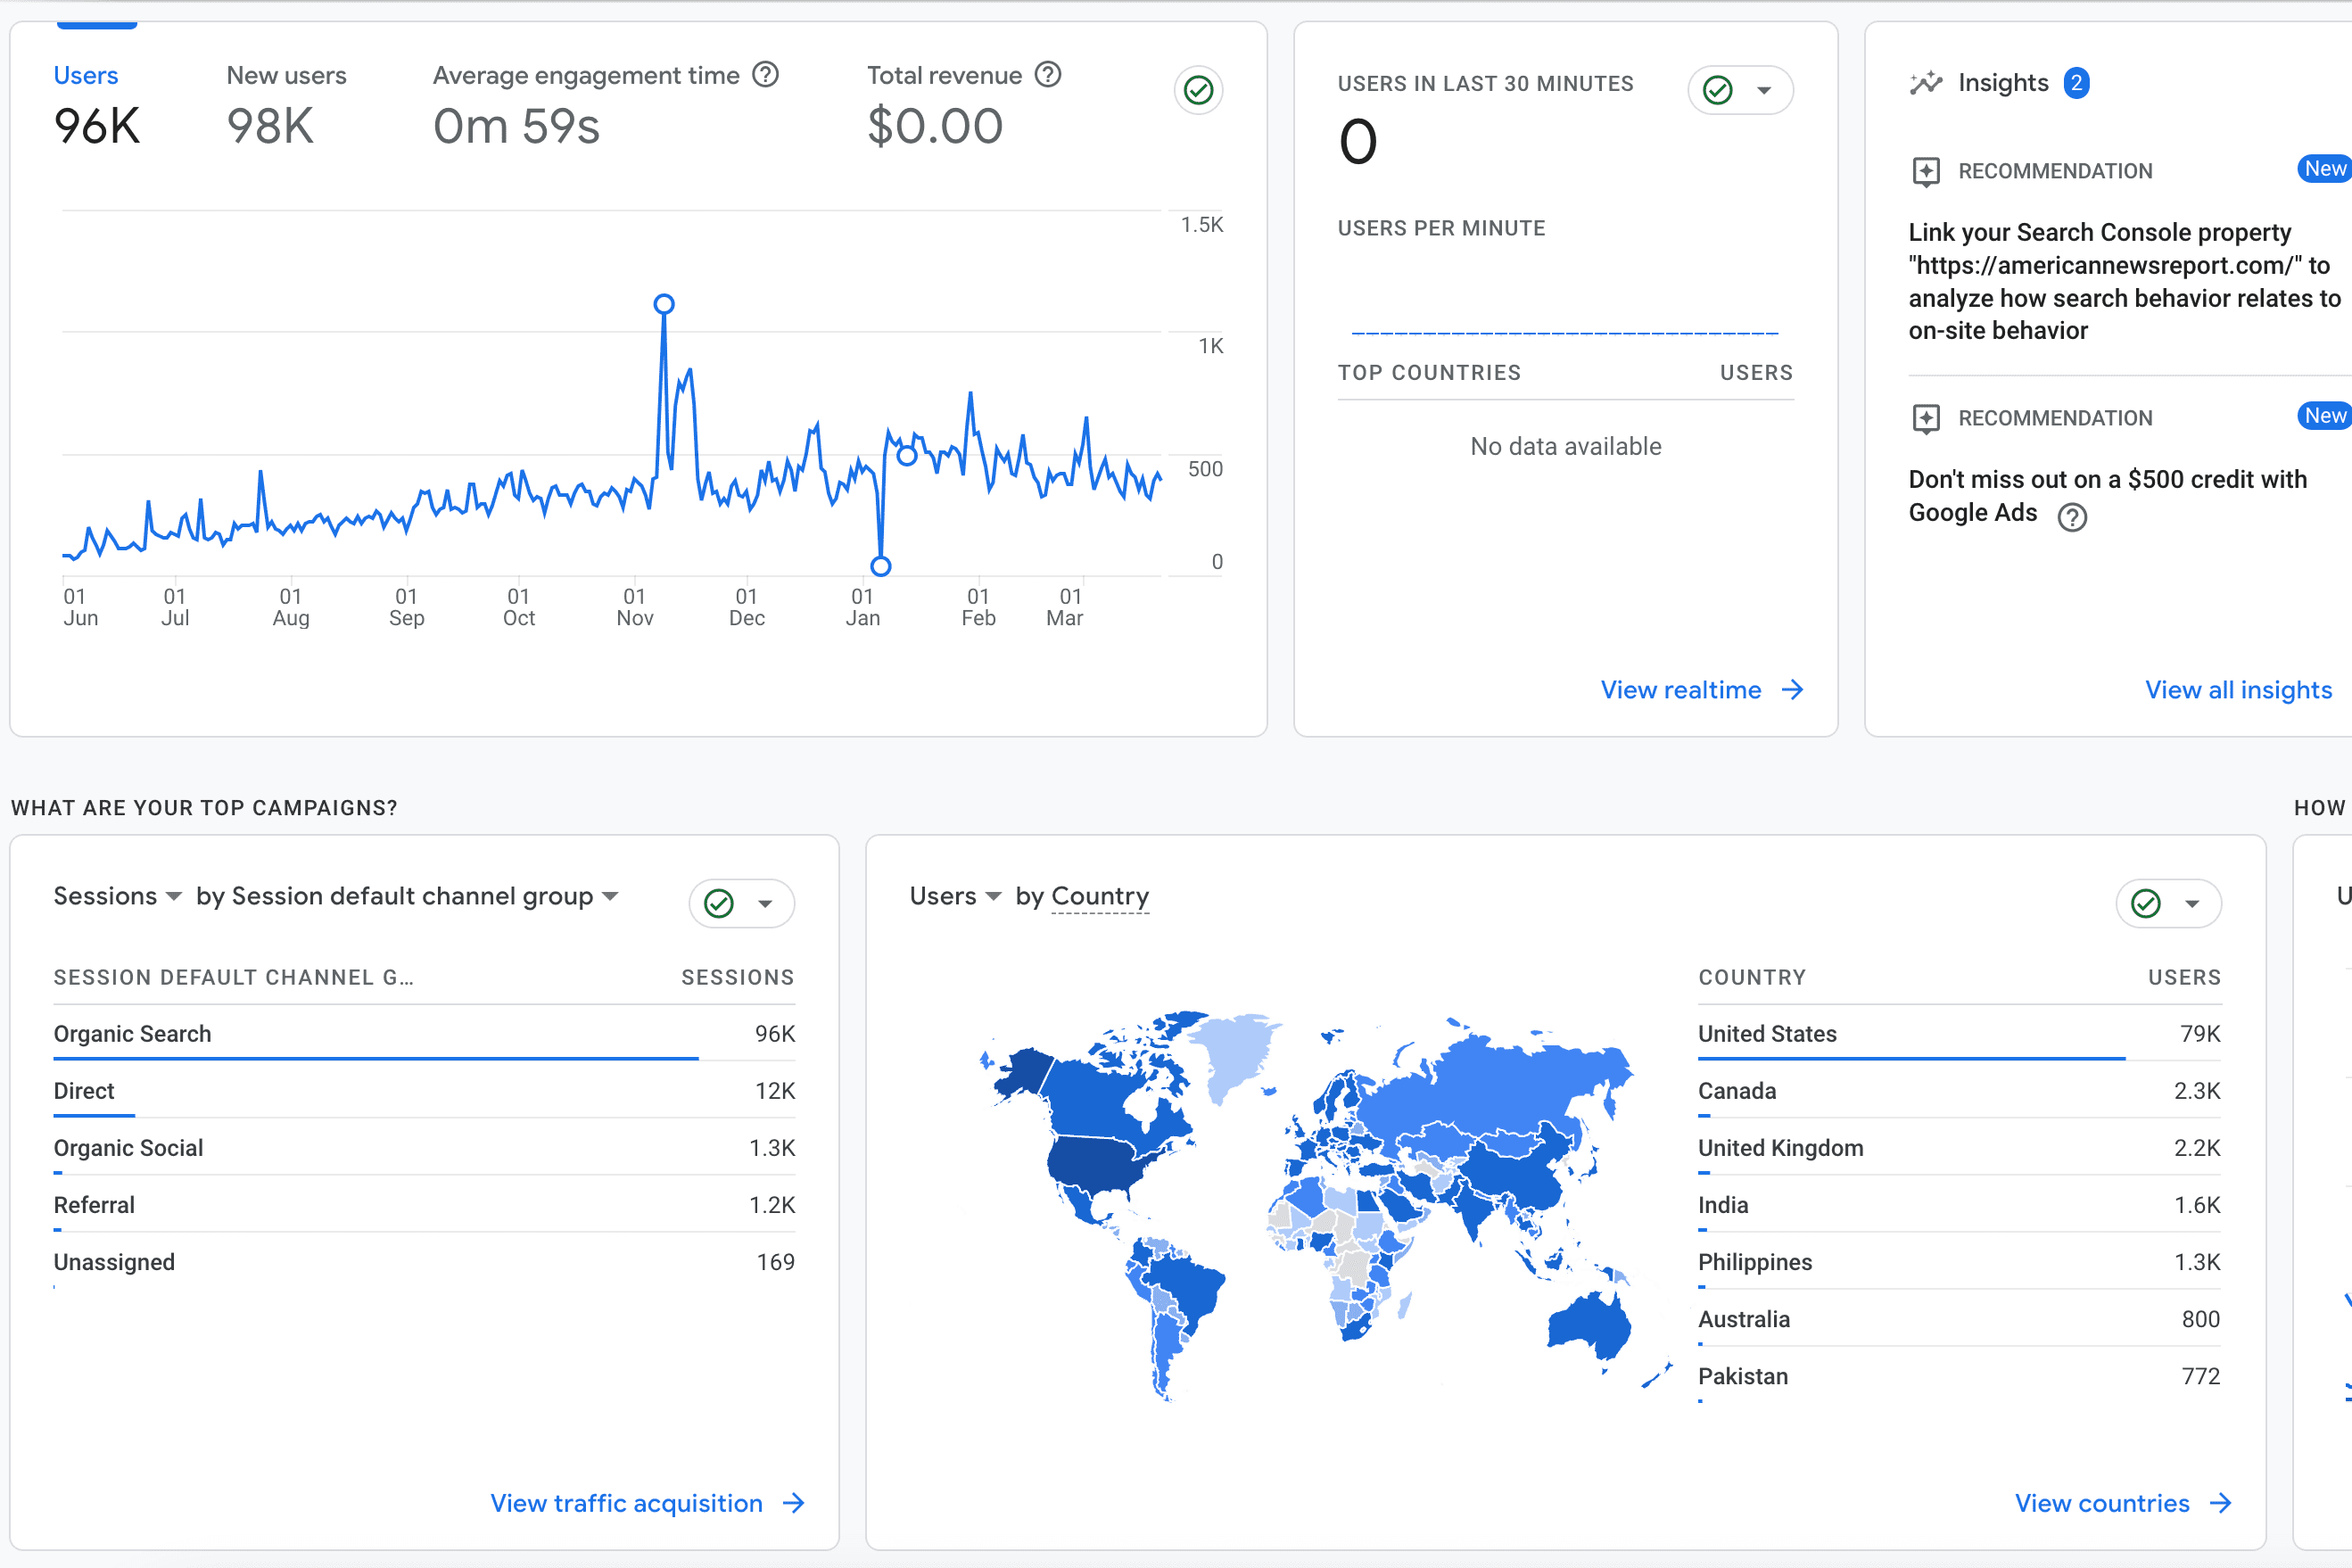Click help icon next to Google Ads
Viewport: 2352px width, 1568px height.
(2072, 517)
